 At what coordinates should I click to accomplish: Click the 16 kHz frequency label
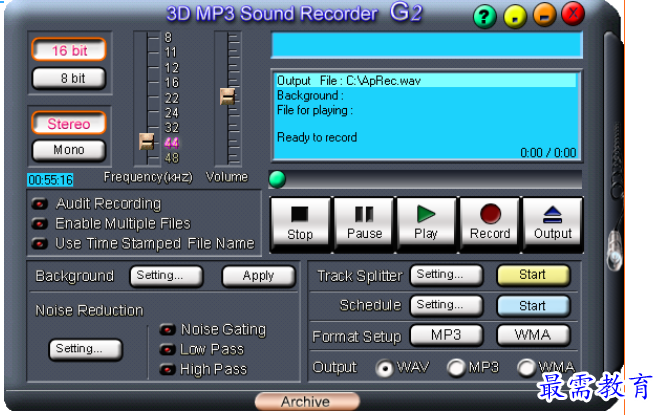(x=172, y=83)
